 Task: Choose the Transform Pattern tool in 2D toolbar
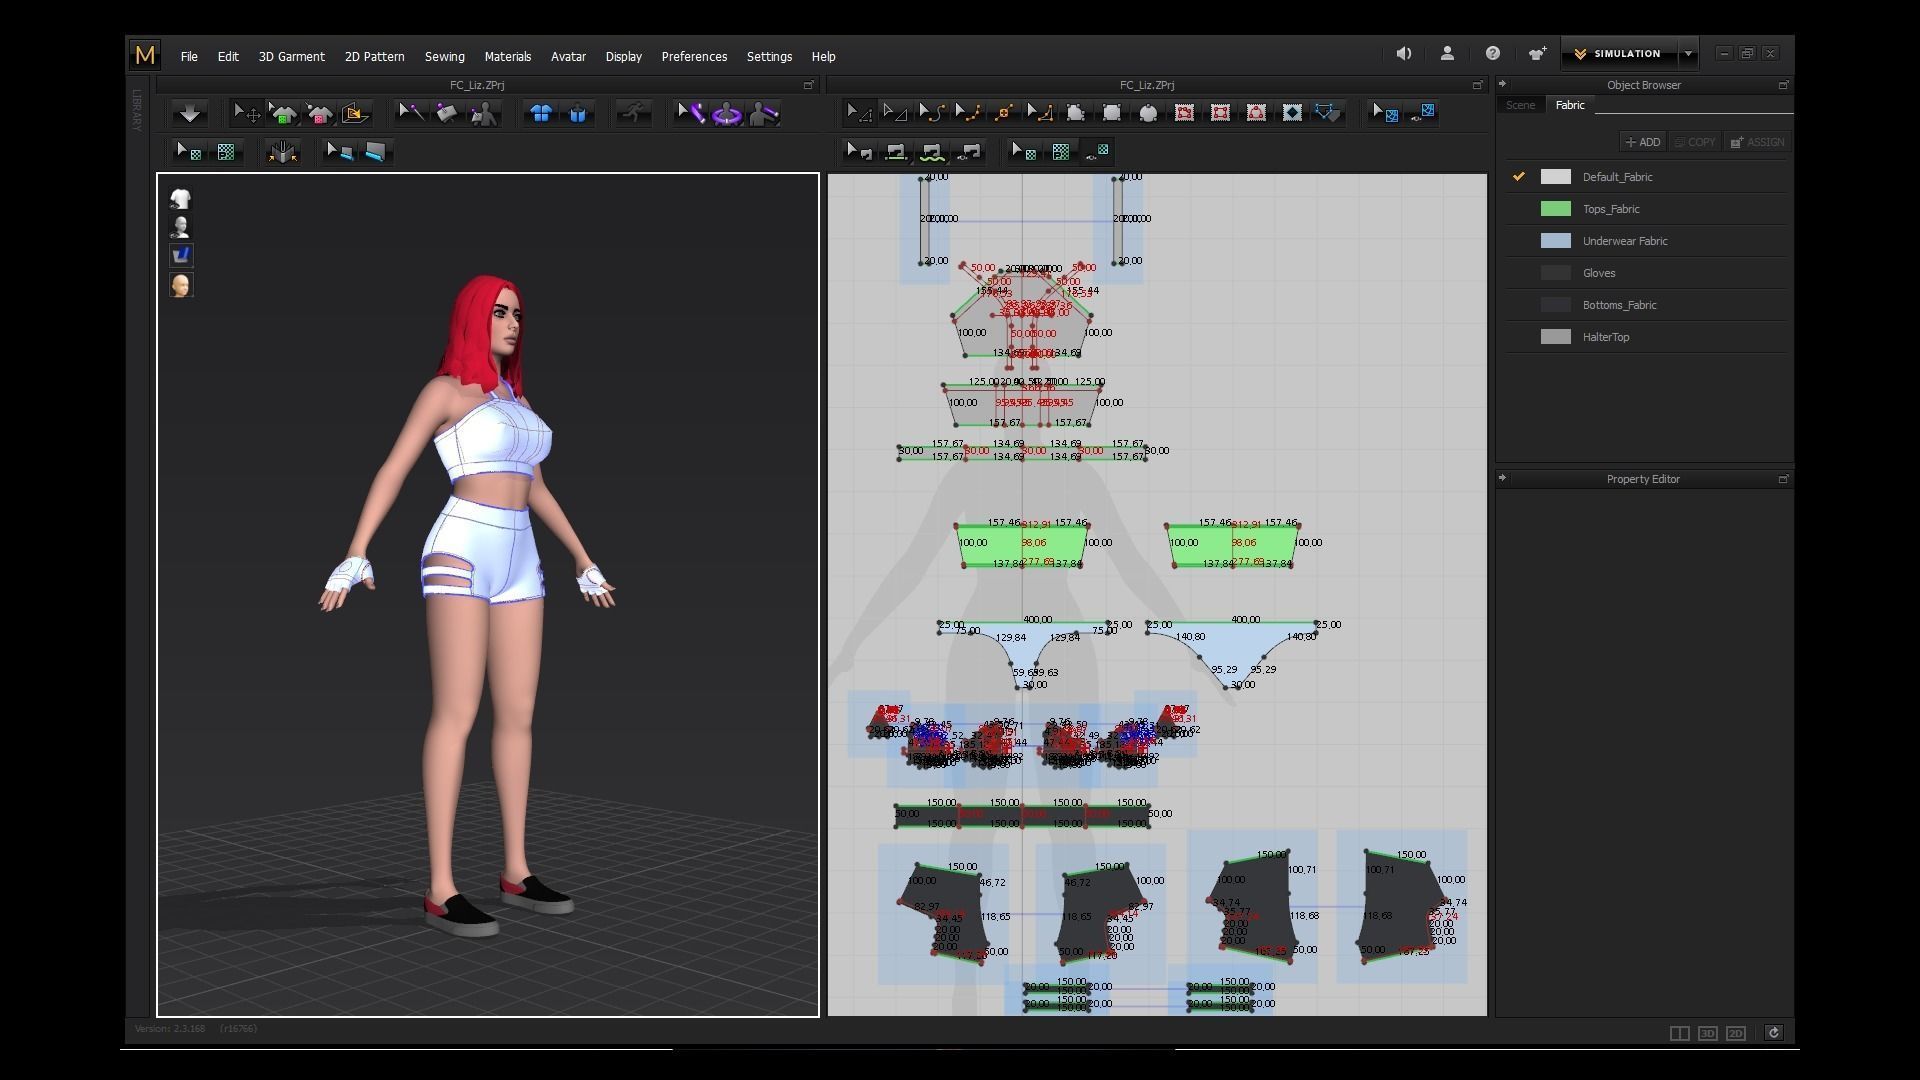point(895,113)
